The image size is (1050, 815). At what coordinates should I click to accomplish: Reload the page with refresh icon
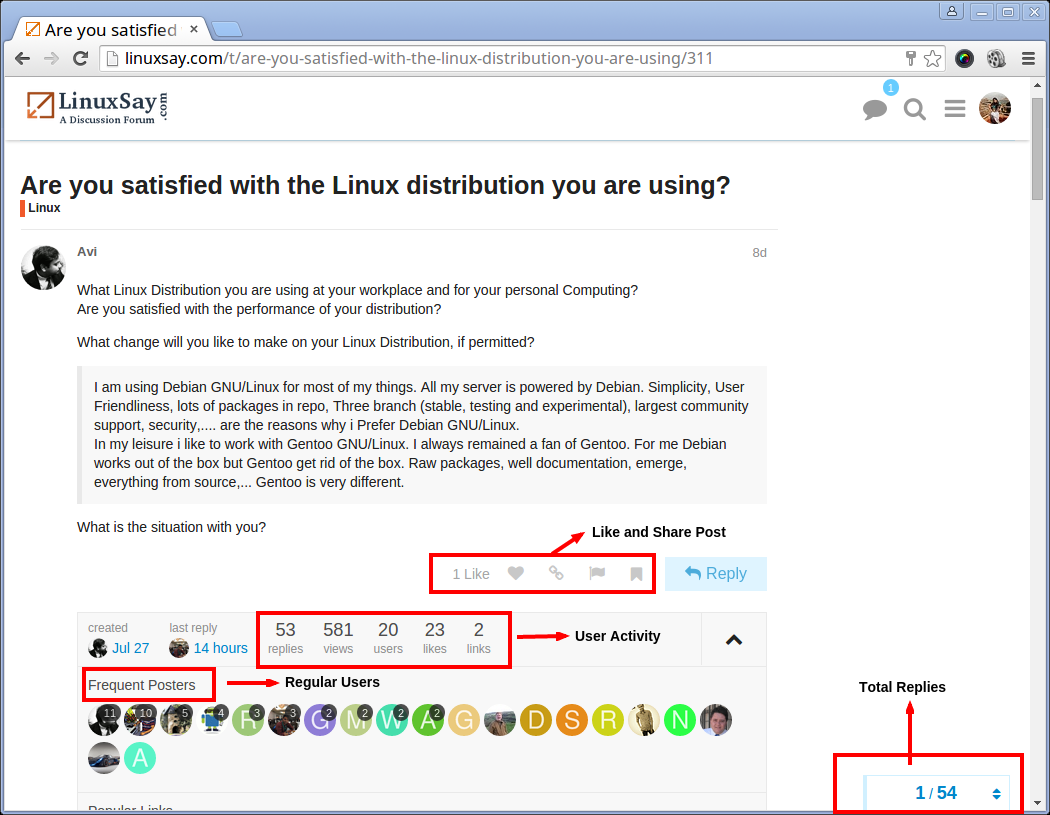80,58
